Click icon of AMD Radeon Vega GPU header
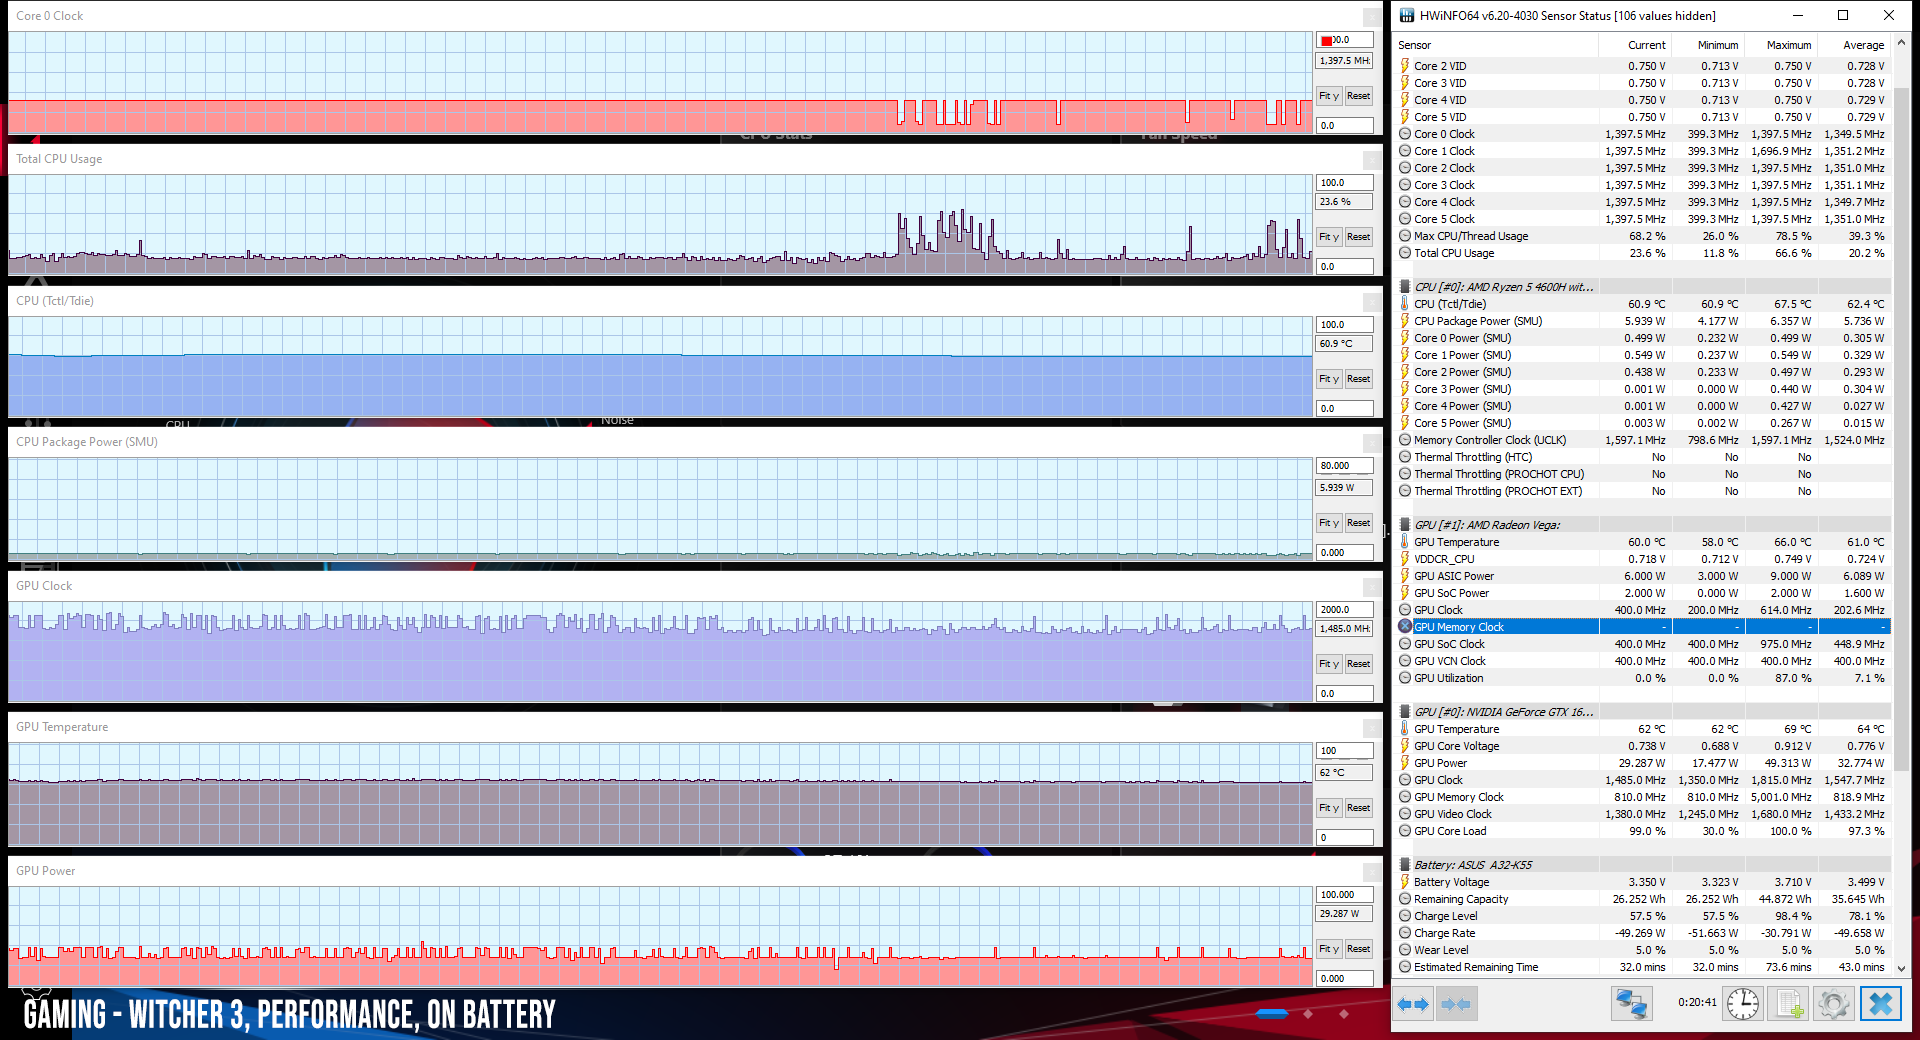 click(1405, 525)
